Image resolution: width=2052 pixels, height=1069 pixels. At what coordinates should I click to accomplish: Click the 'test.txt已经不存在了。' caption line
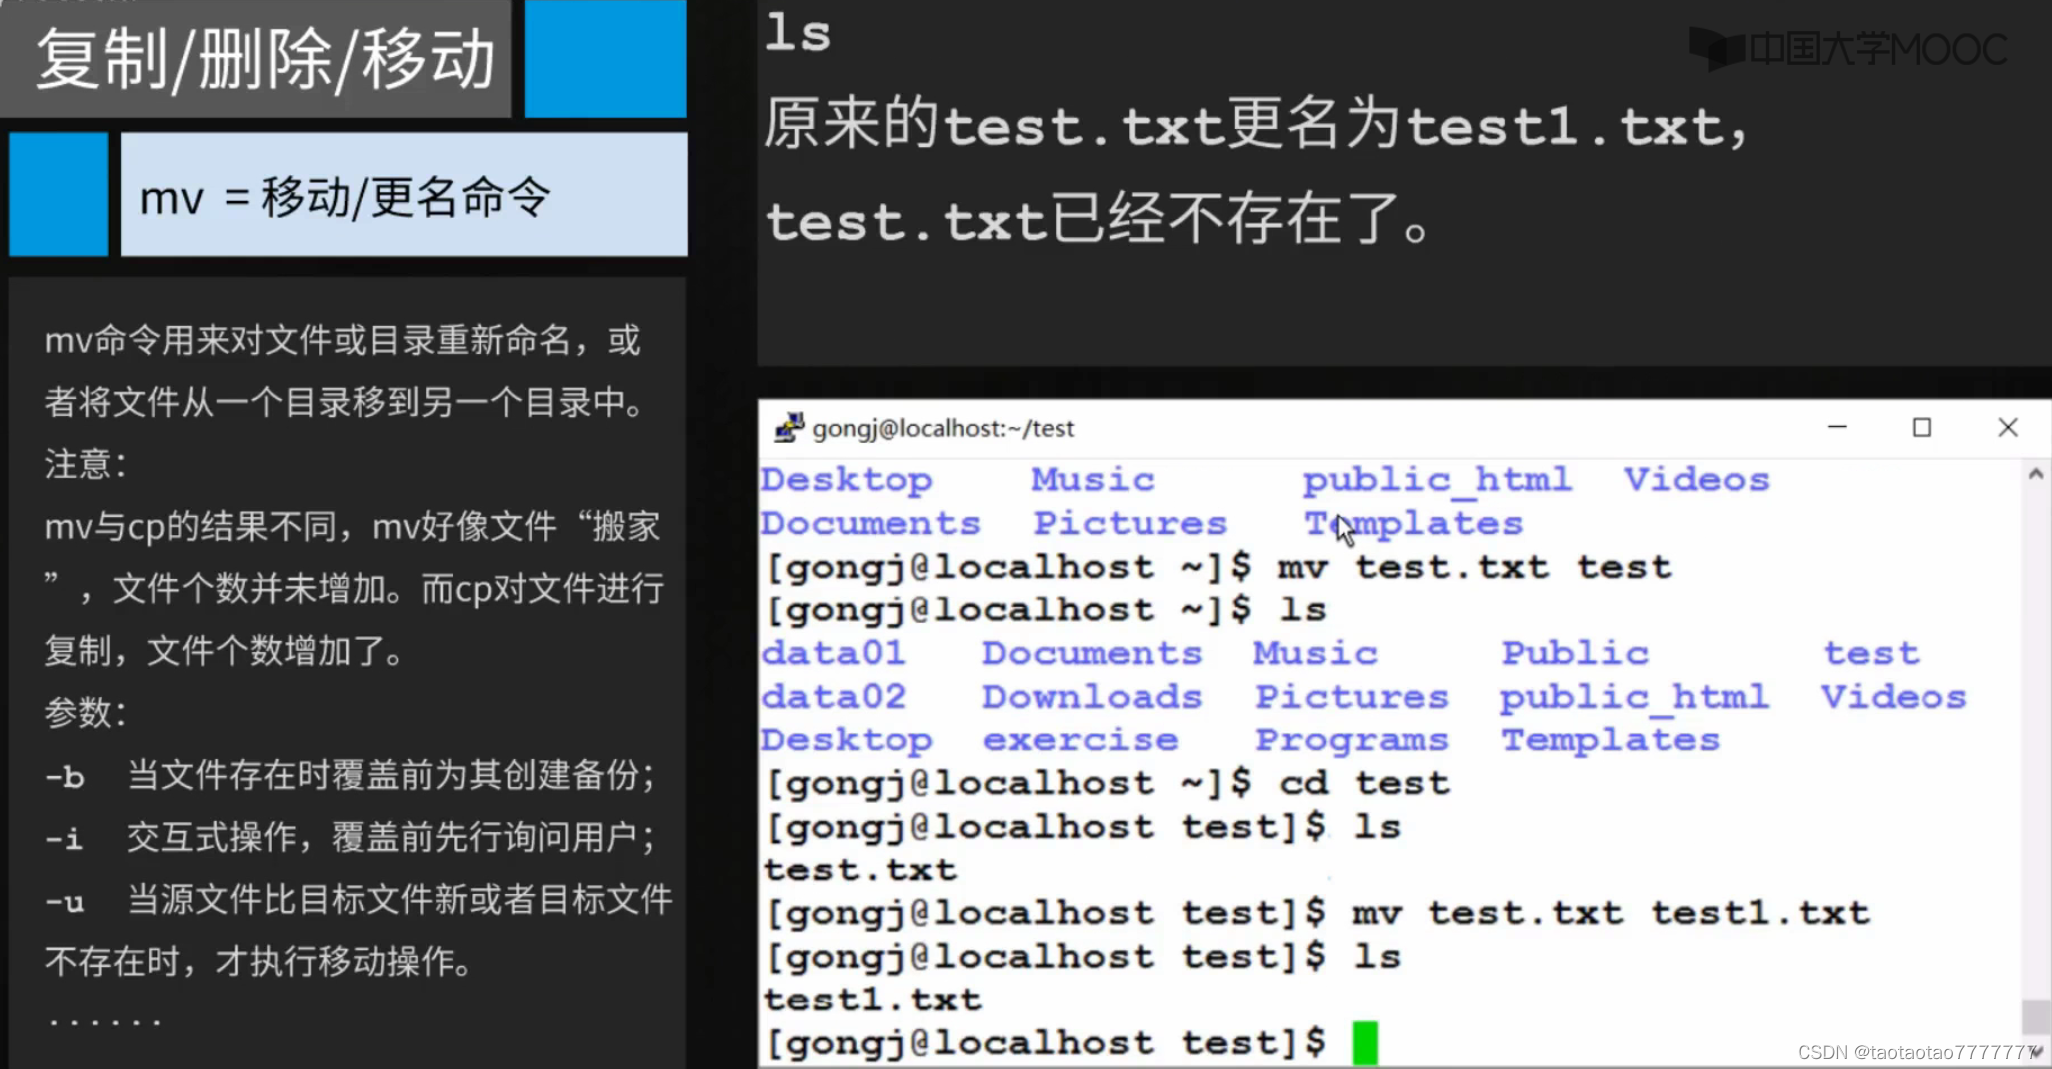pyautogui.click(x=1100, y=220)
